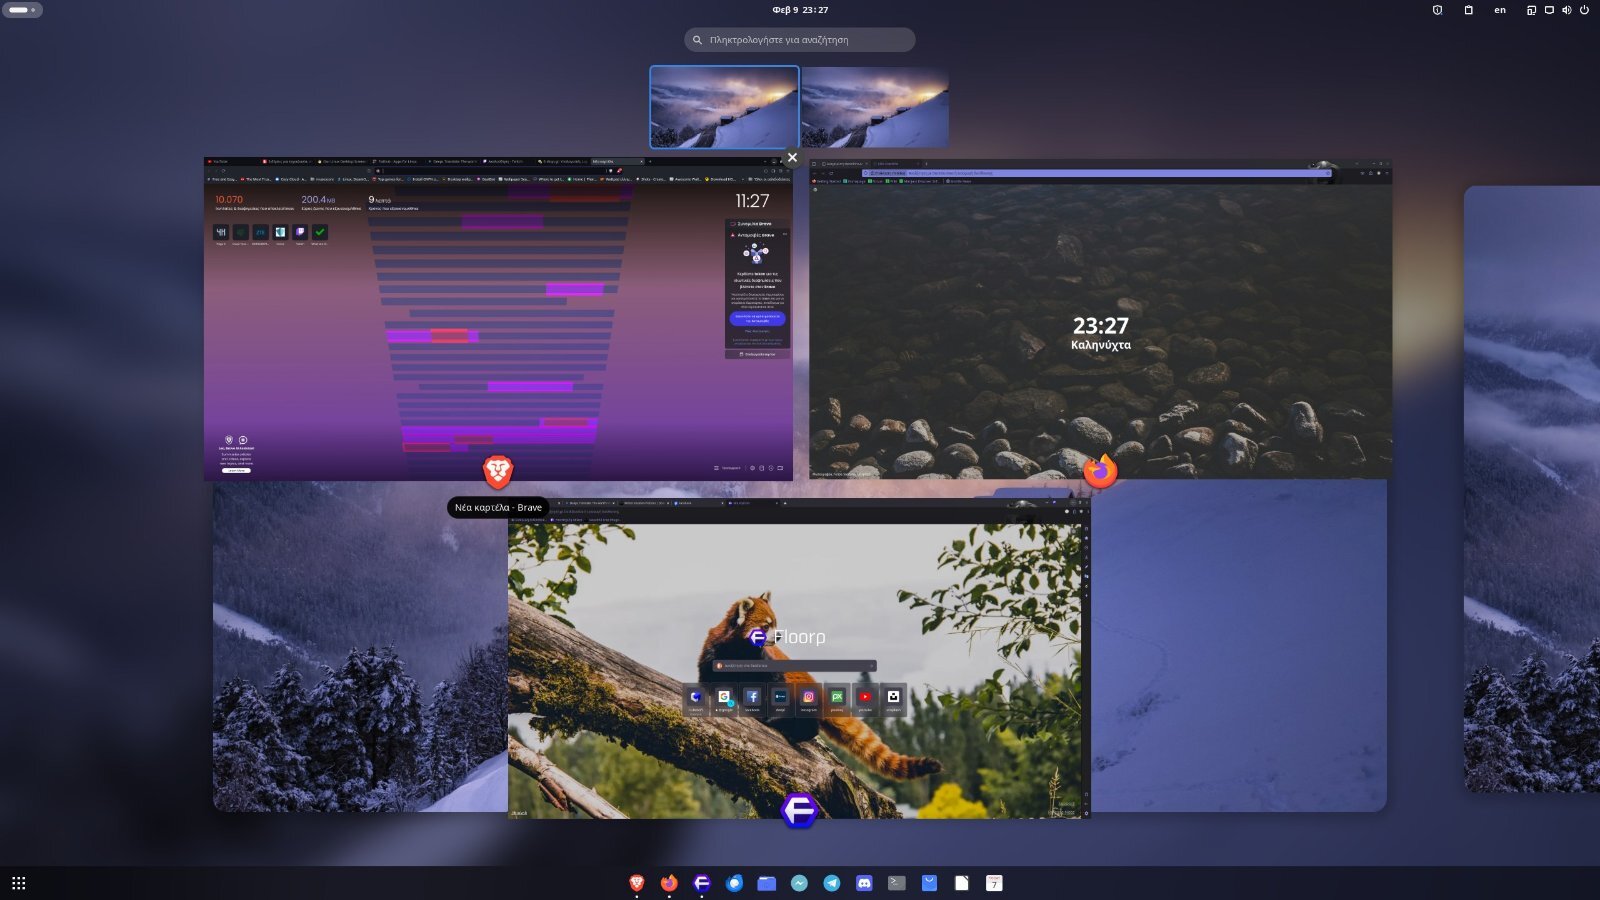Select the Firefox window preview

tap(1100, 319)
